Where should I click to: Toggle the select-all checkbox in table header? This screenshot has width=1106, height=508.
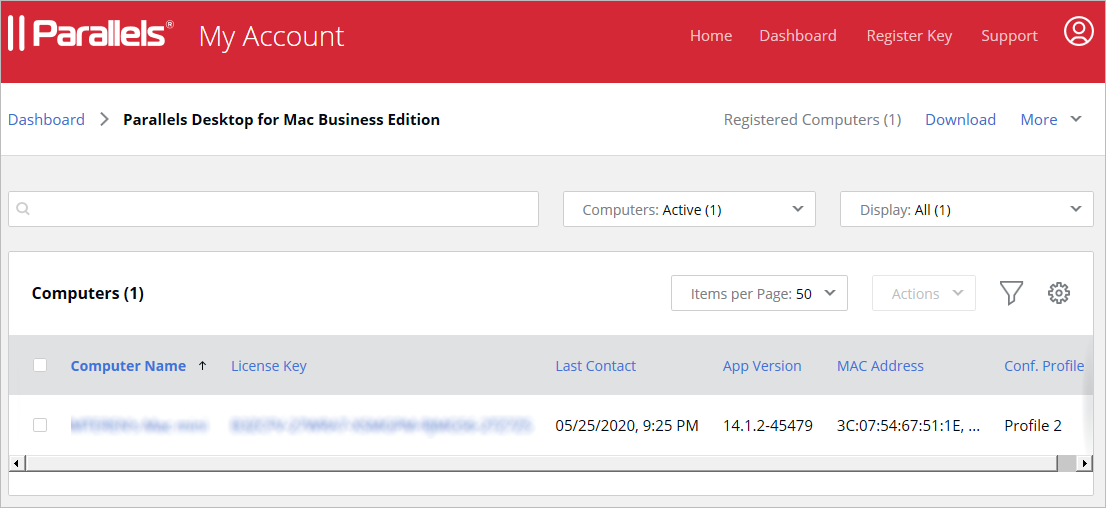[40, 365]
